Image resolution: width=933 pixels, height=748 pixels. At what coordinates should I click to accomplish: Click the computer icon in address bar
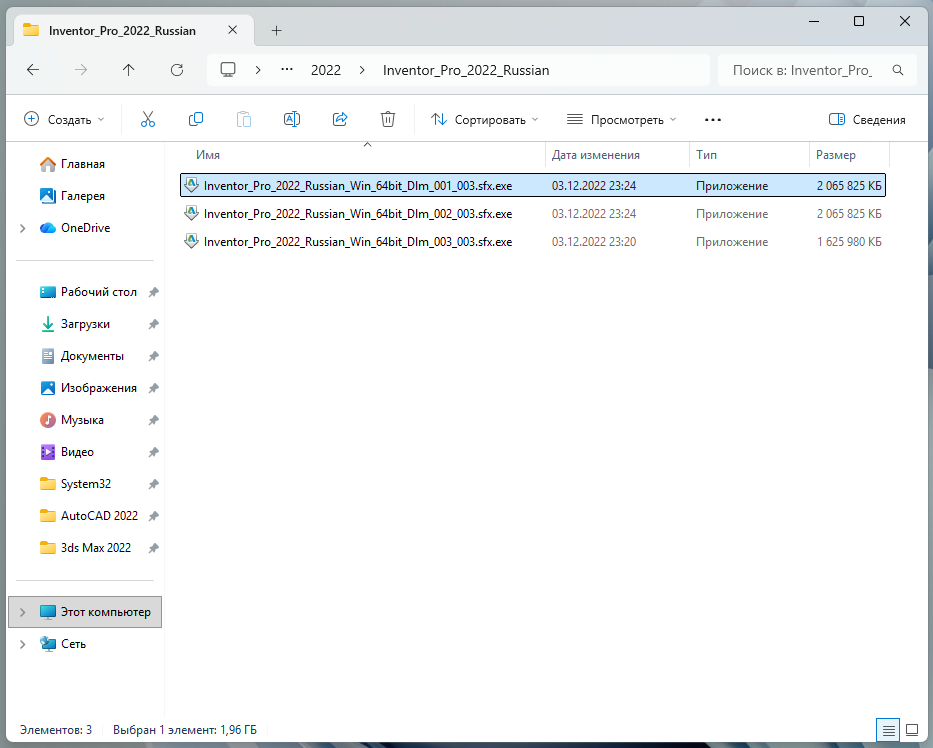(228, 70)
